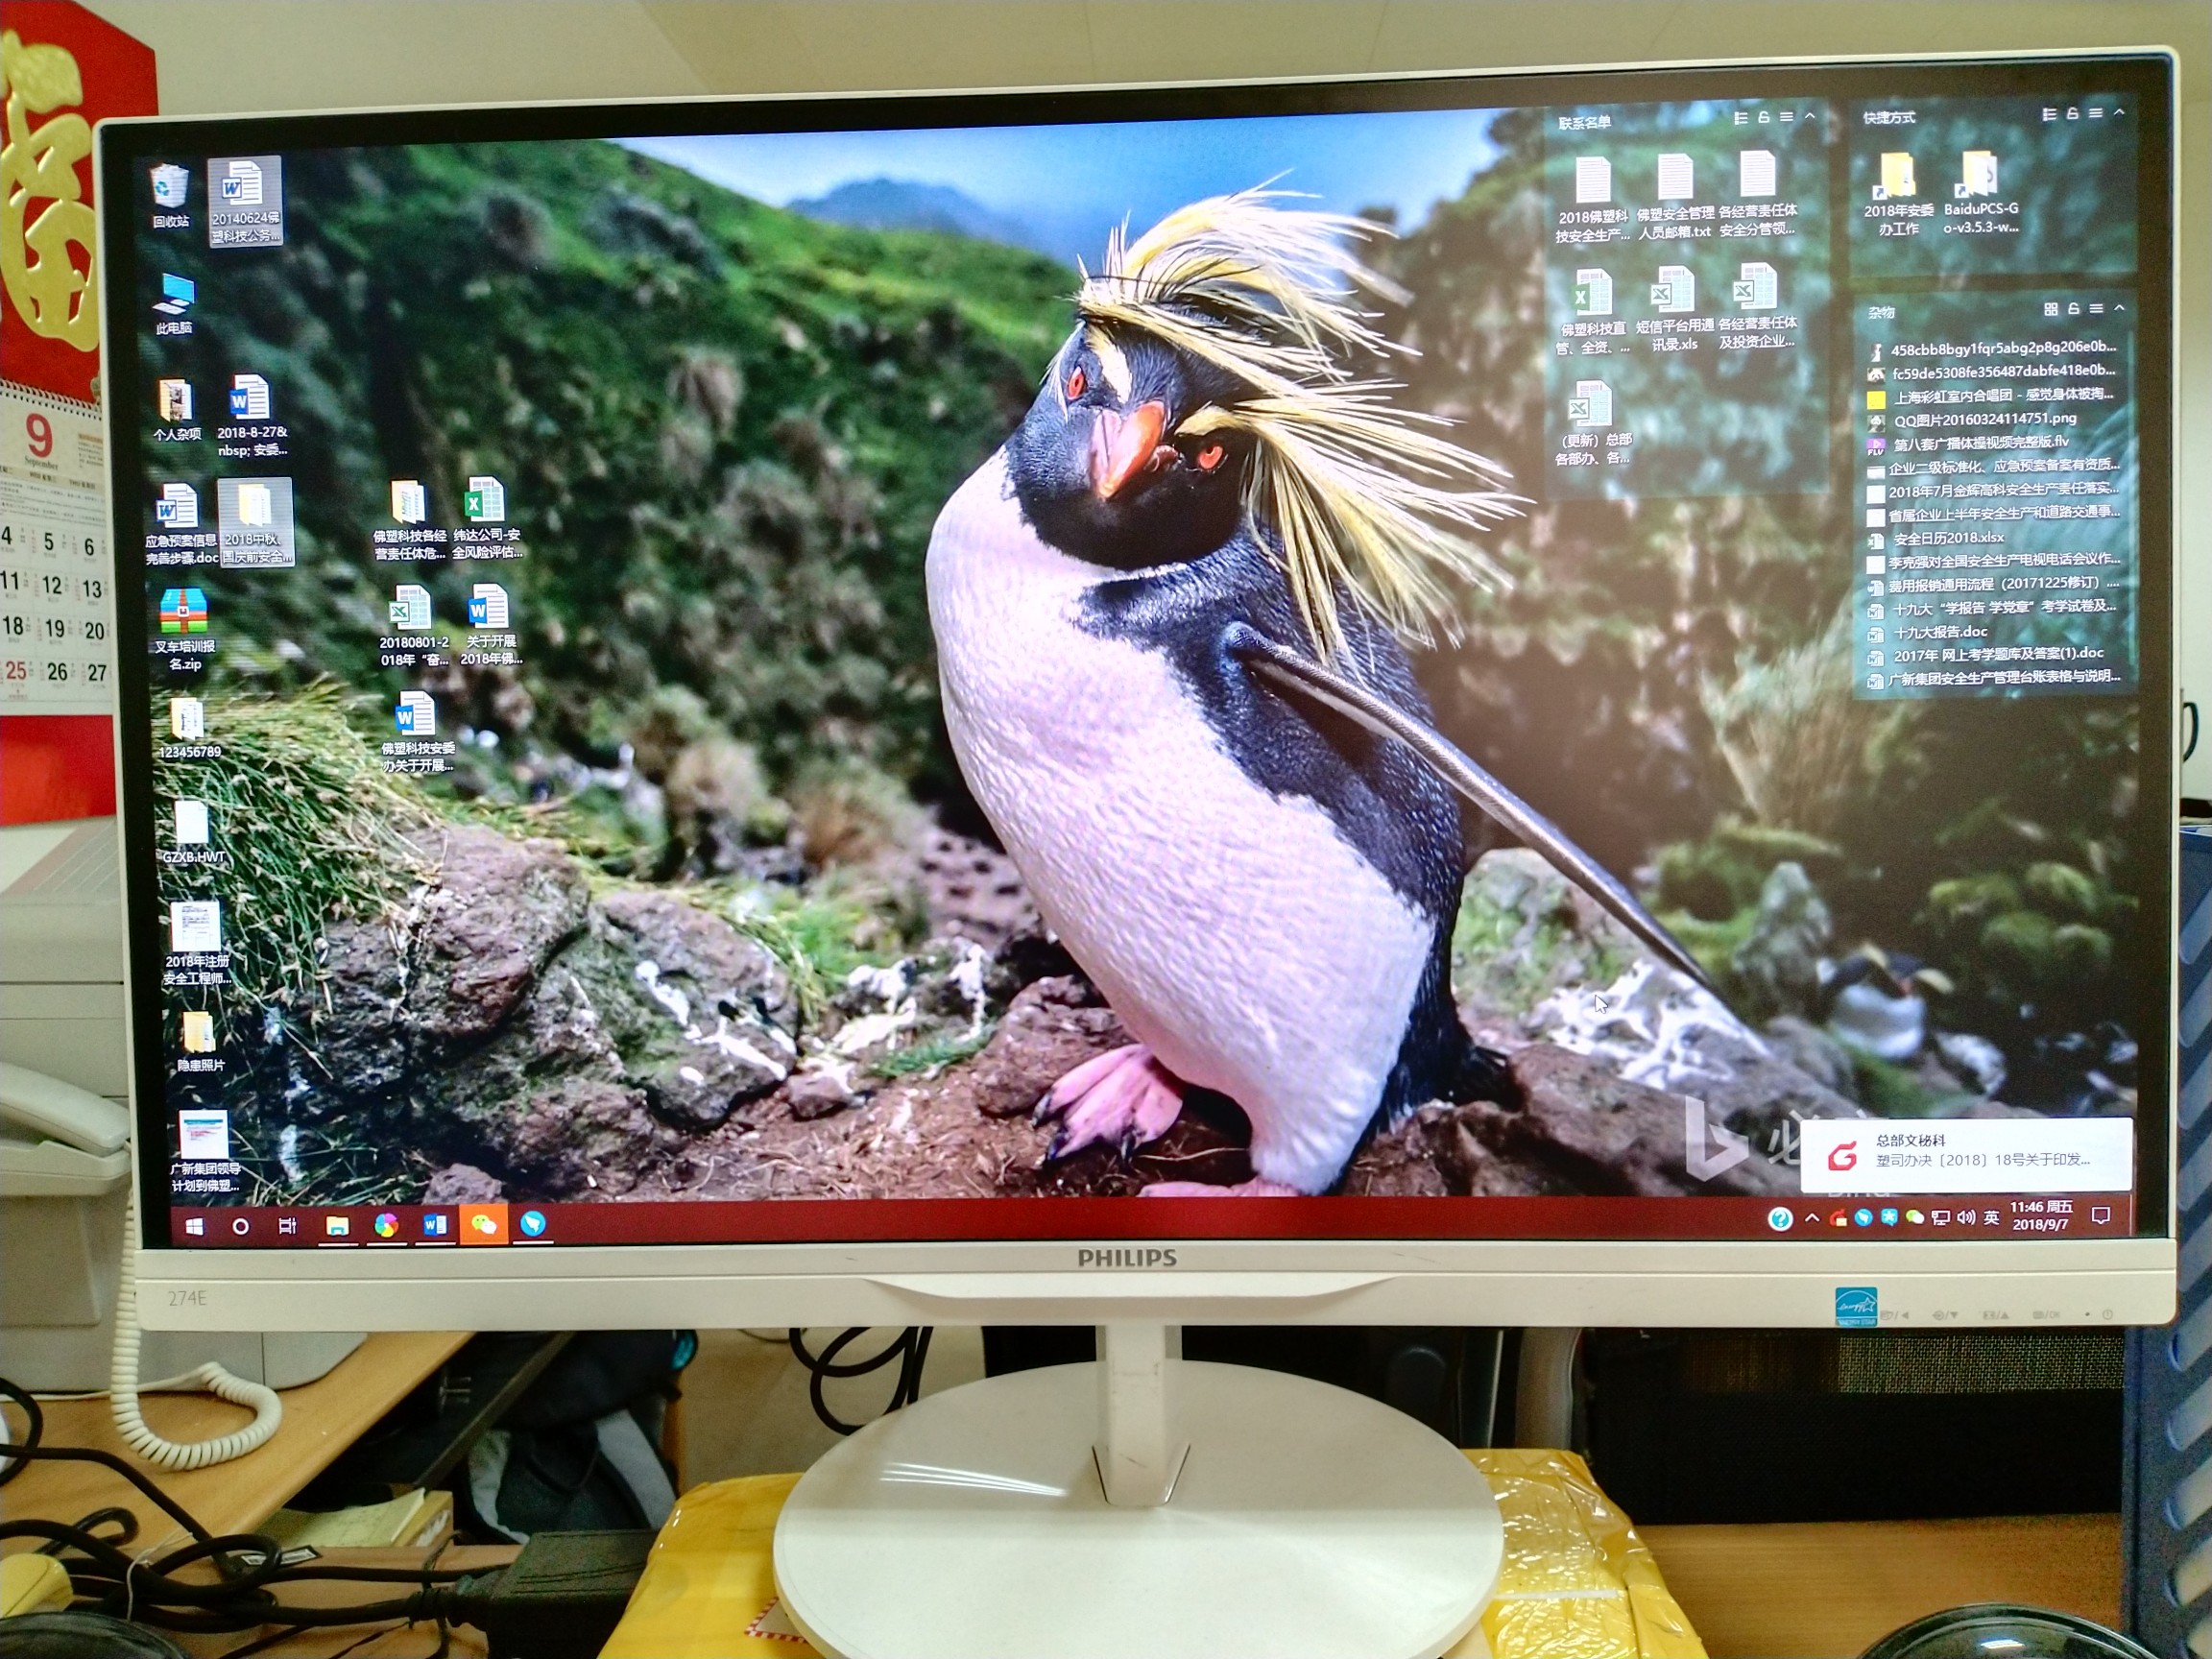Collapse the 联系名单 fence with its chevron
The height and width of the screenshot is (1659, 2212).
point(1810,117)
